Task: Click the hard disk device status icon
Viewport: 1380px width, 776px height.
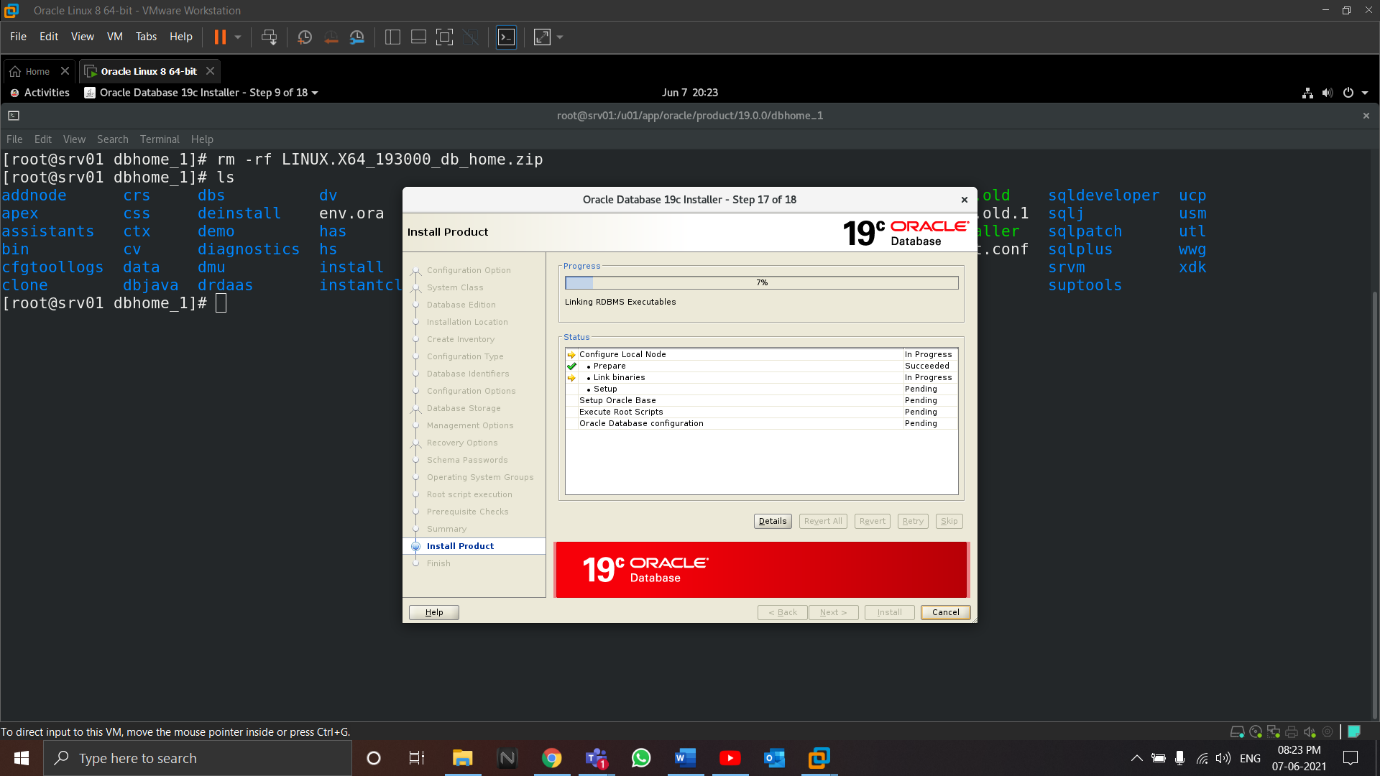Action: [1237, 731]
